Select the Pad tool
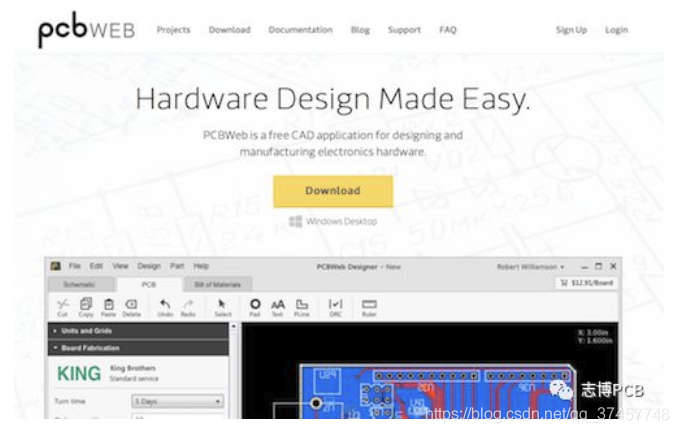The height and width of the screenshot is (433, 679). click(255, 307)
